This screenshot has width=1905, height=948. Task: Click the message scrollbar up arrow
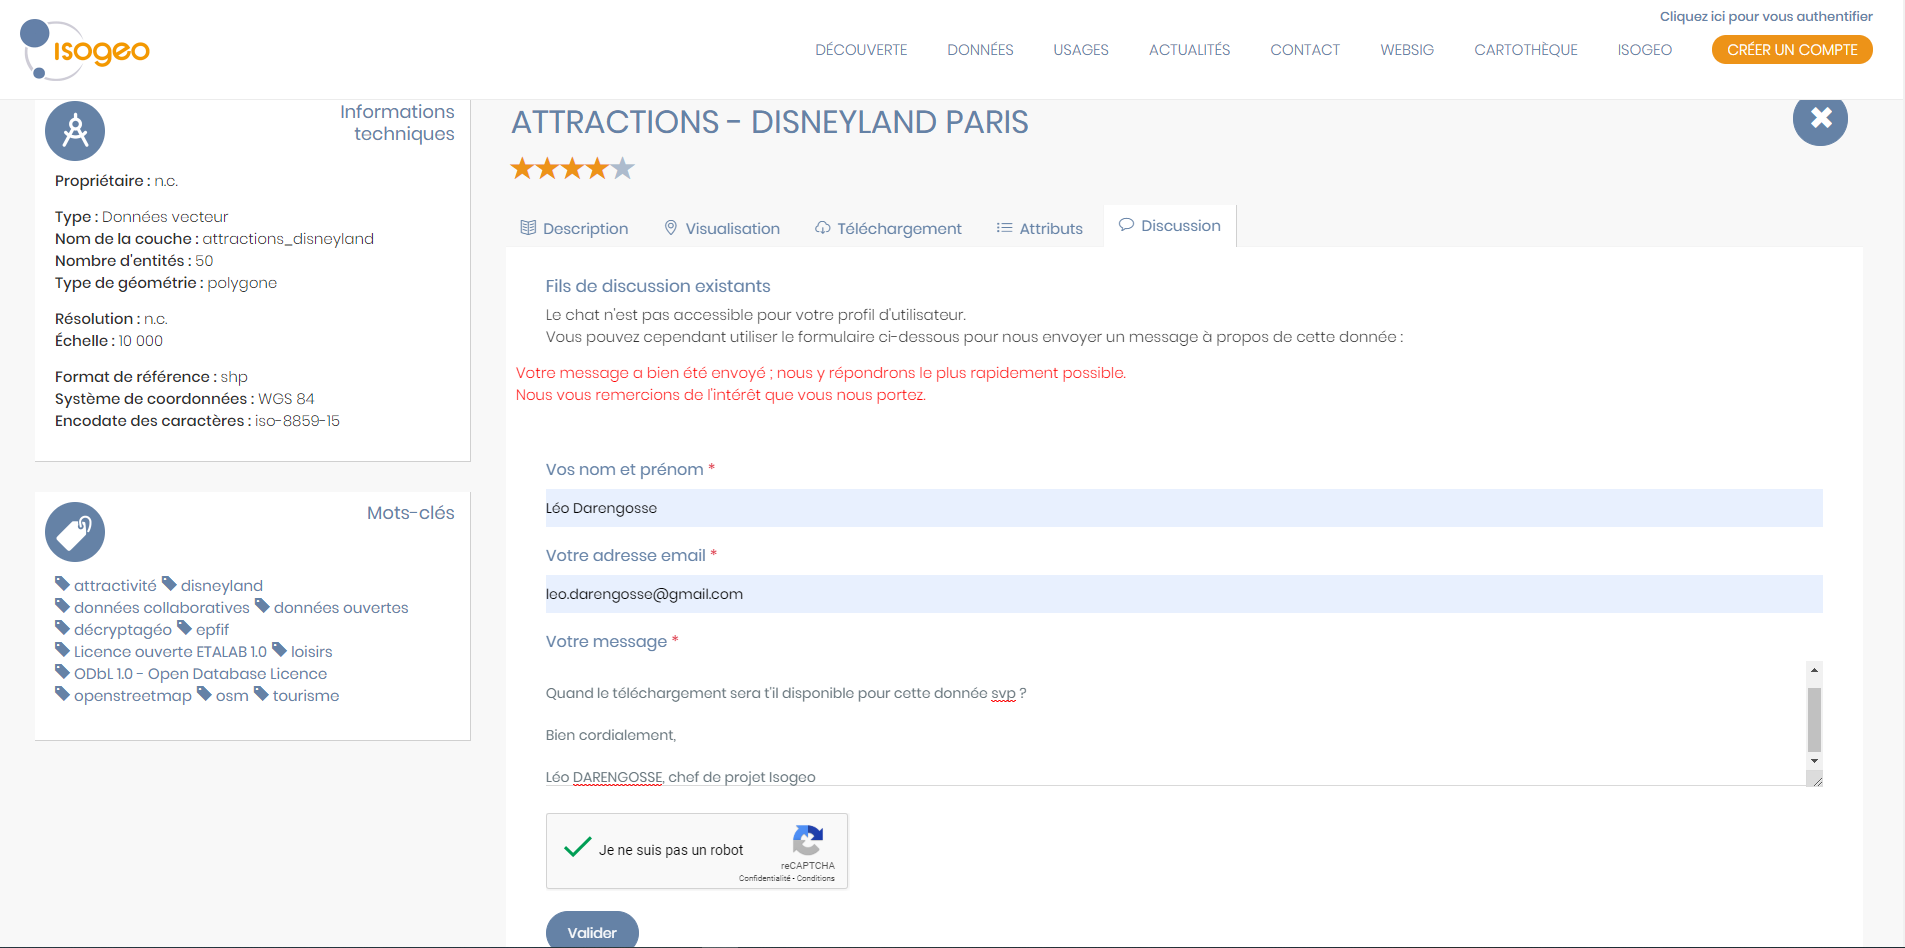tap(1814, 669)
